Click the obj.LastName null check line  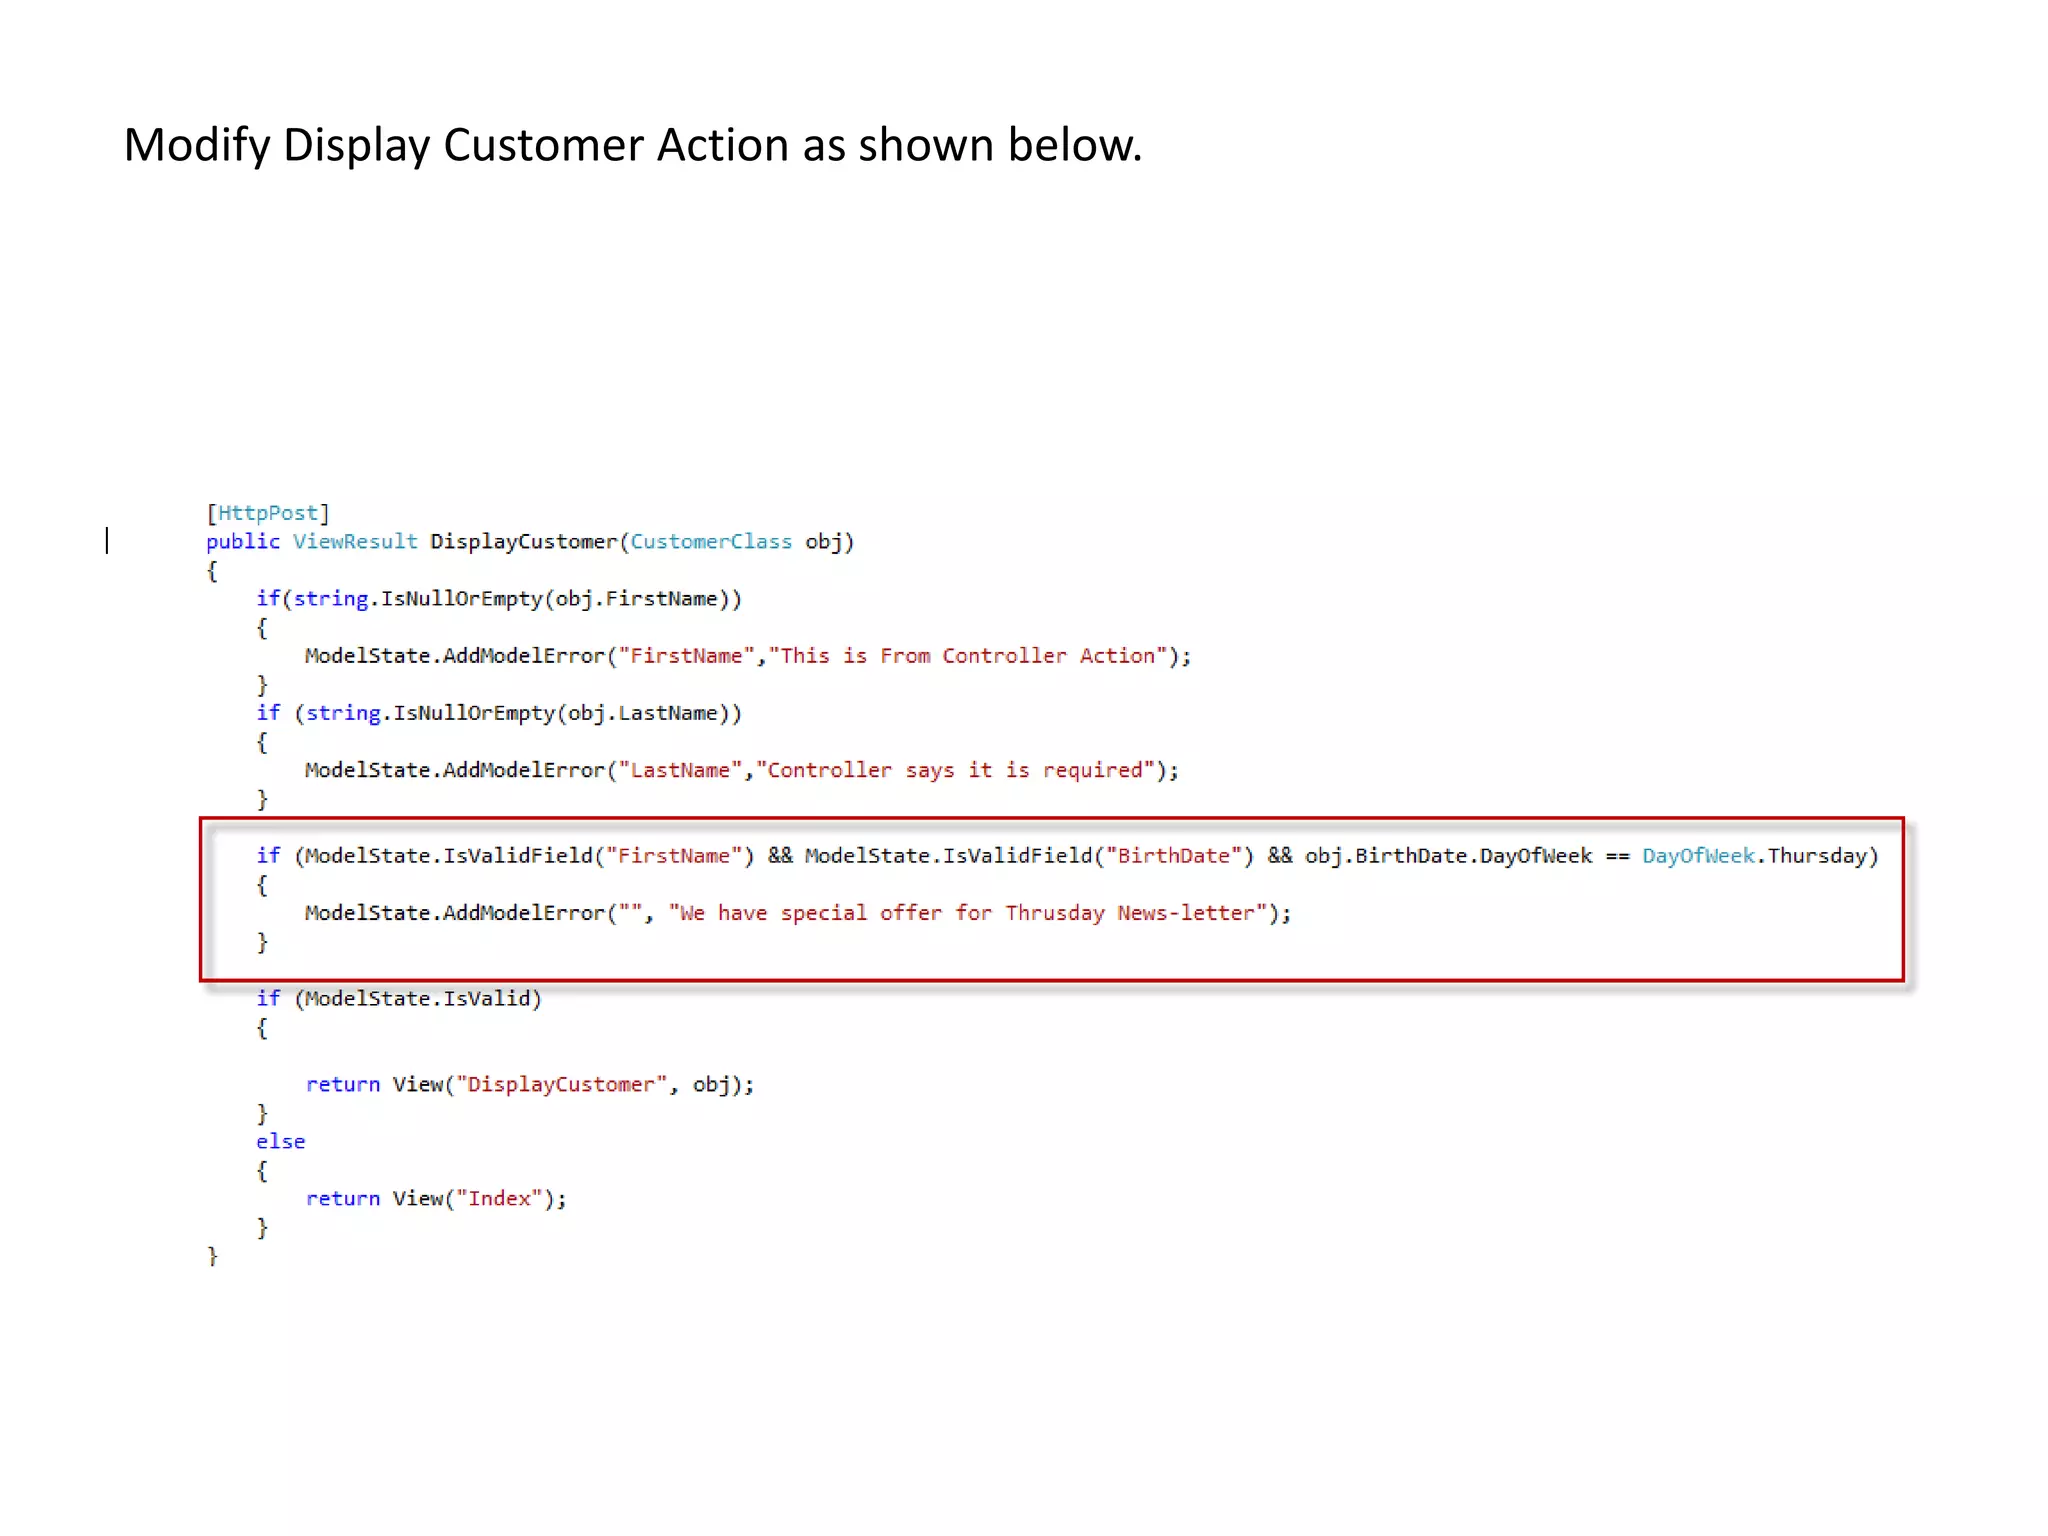pyautogui.click(x=498, y=713)
